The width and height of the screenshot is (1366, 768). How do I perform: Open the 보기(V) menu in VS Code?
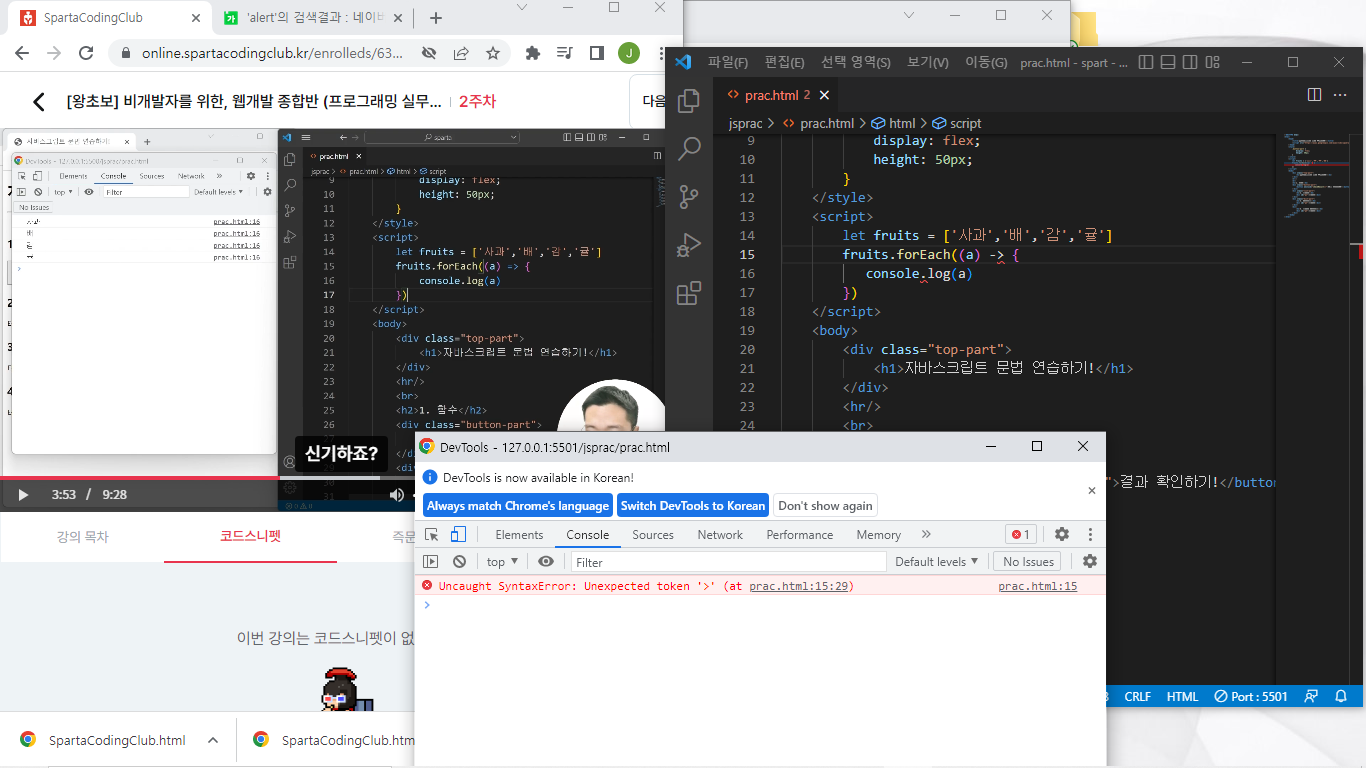[x=927, y=62]
